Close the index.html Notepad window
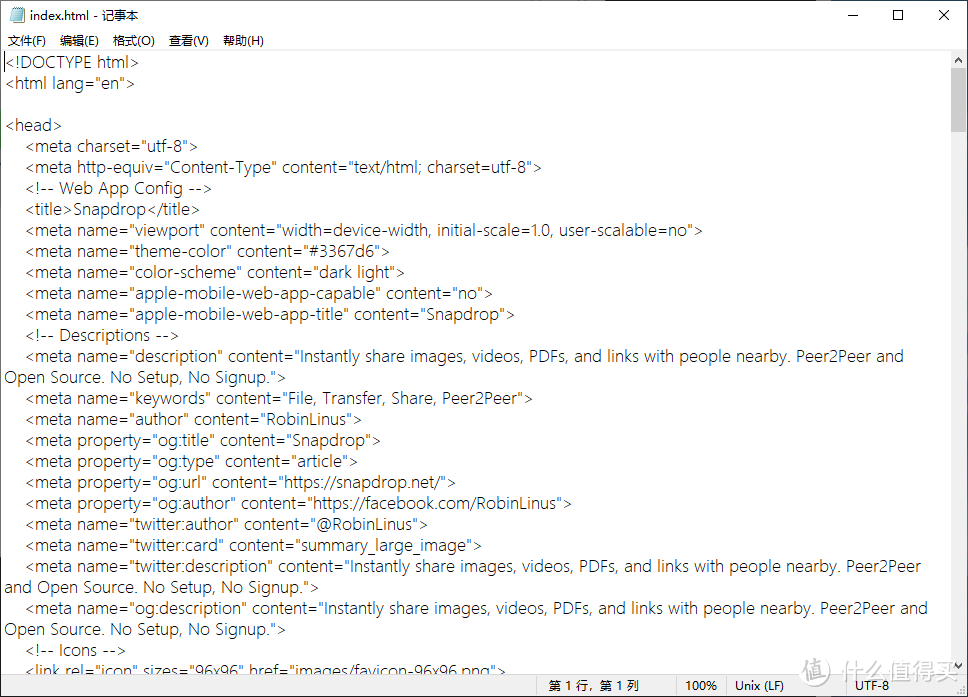Screen dimensions: 968x697 coord(943,15)
